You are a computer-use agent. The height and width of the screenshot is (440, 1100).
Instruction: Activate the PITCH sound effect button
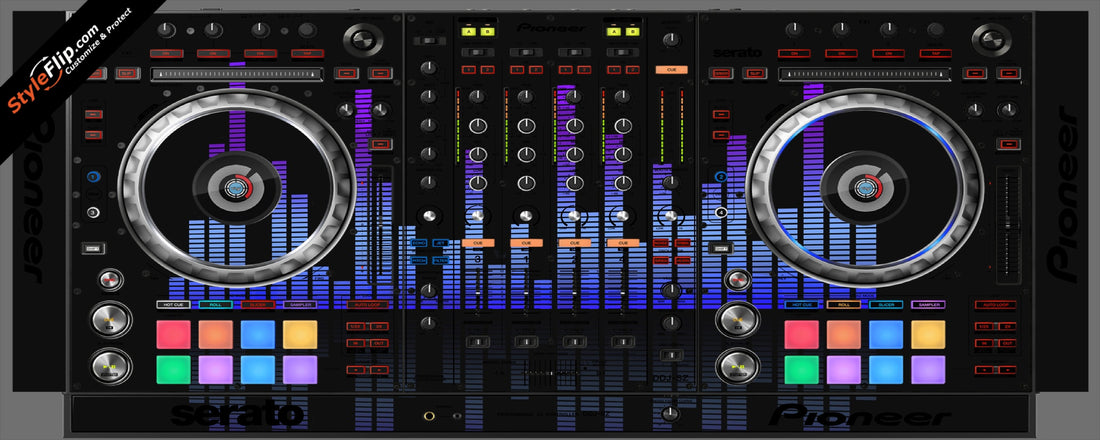pos(419,260)
